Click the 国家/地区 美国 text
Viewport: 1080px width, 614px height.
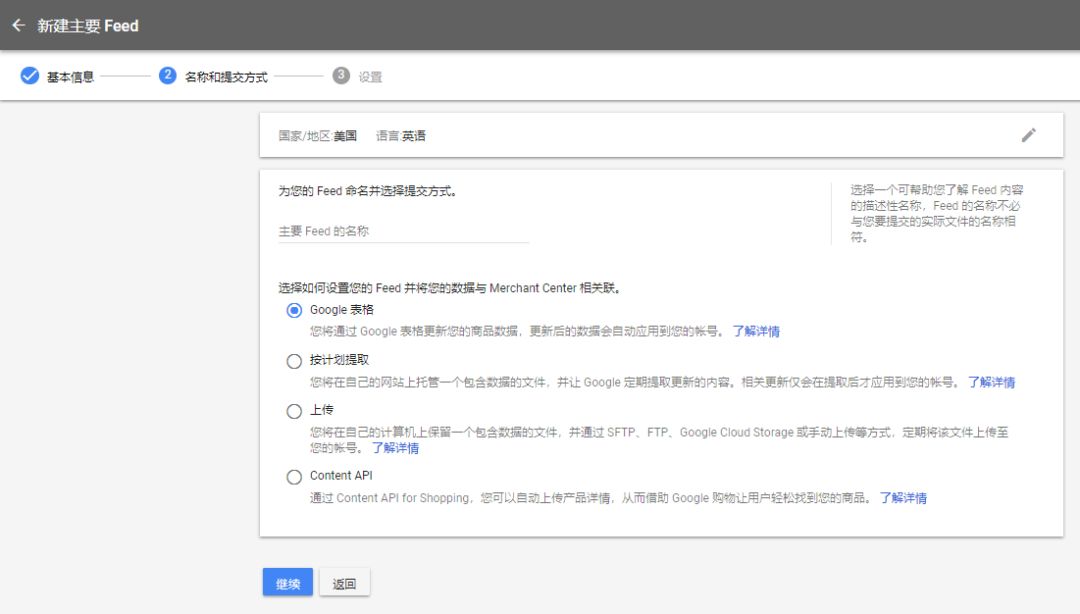312,135
